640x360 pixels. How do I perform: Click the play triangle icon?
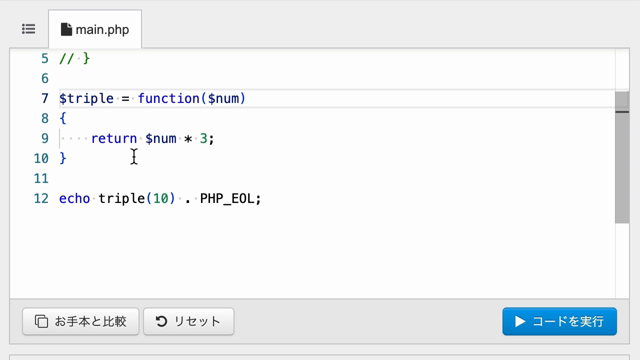(x=520, y=322)
